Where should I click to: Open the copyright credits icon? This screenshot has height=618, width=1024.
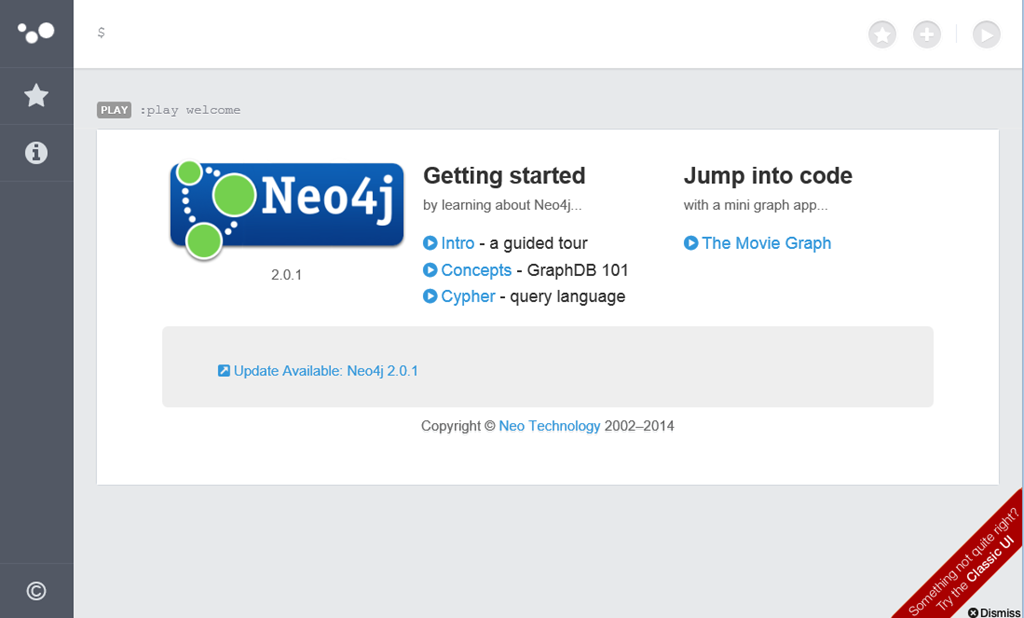click(36, 591)
